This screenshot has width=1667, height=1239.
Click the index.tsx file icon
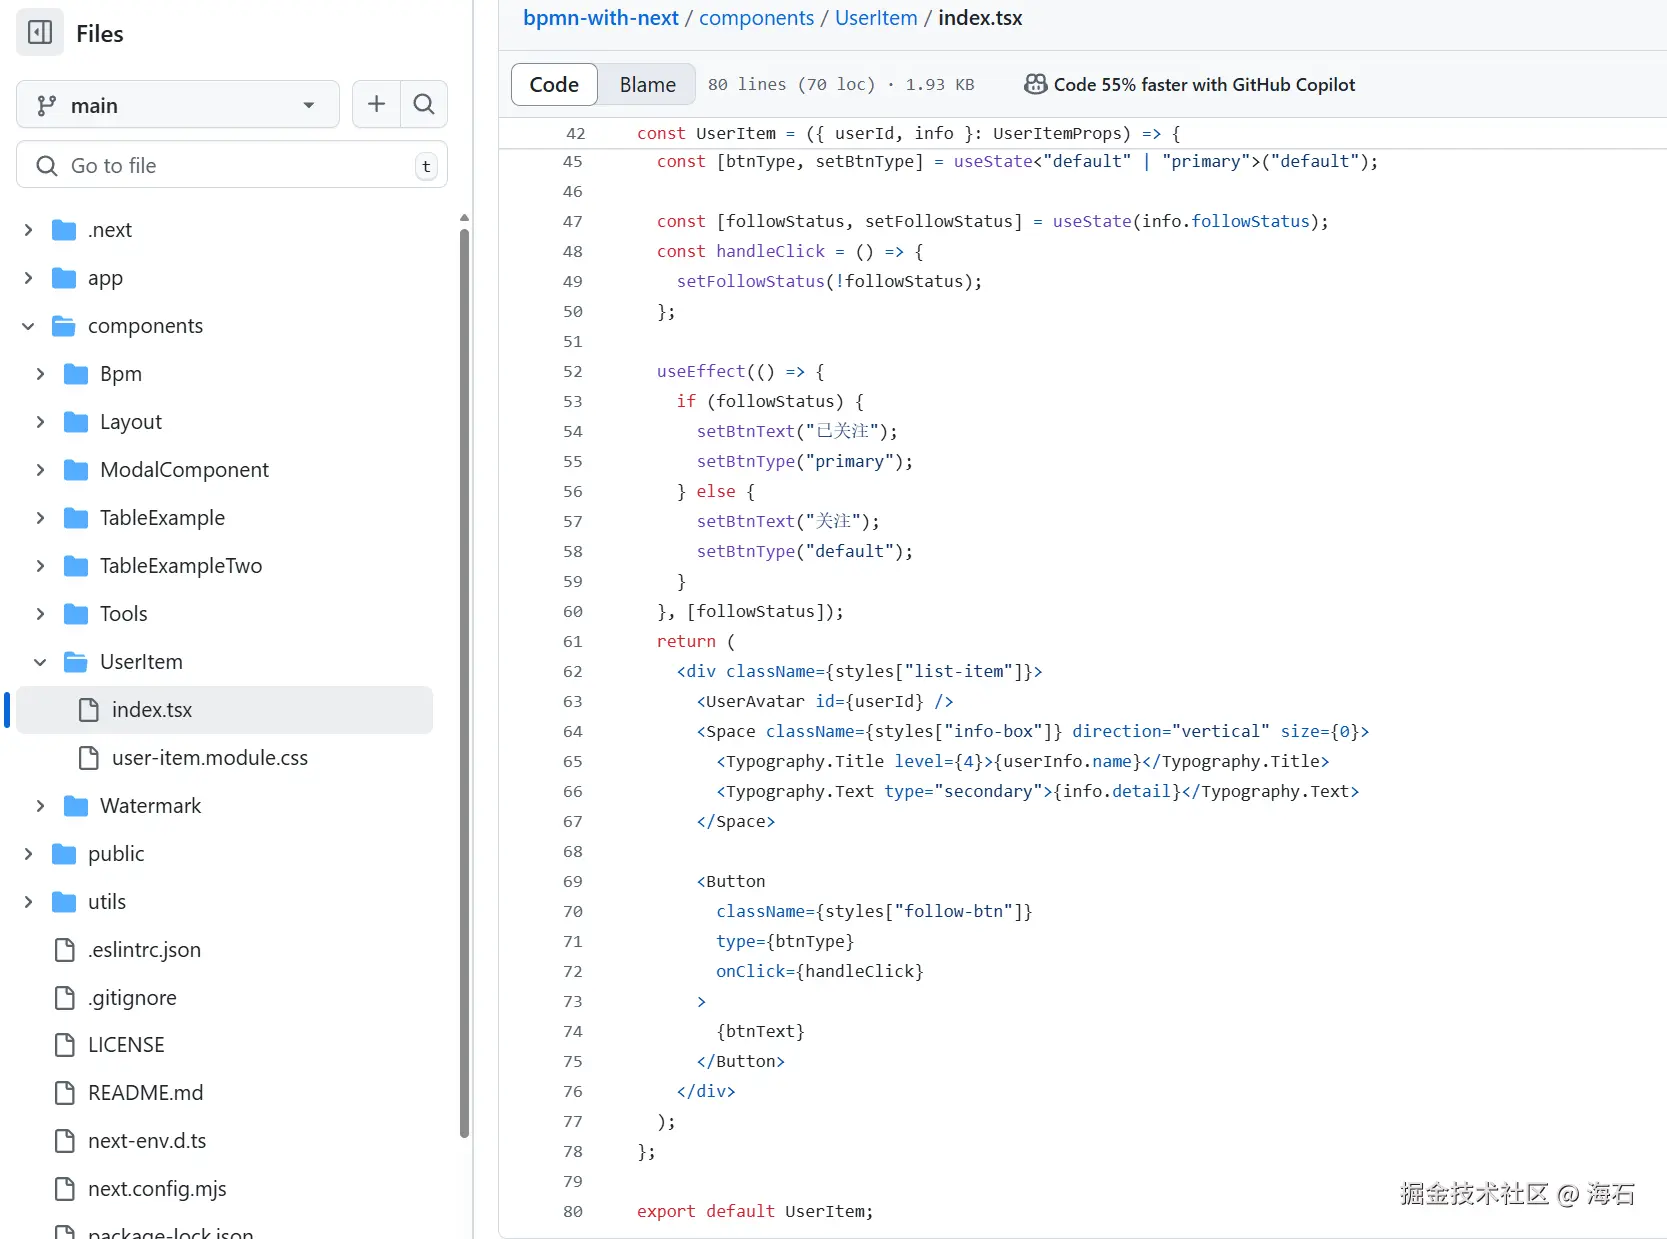[x=89, y=710]
